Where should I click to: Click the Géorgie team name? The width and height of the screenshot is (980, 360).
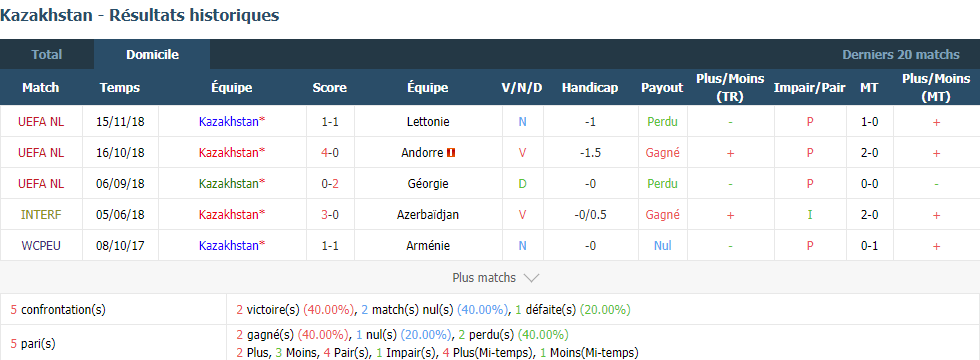coord(428,184)
